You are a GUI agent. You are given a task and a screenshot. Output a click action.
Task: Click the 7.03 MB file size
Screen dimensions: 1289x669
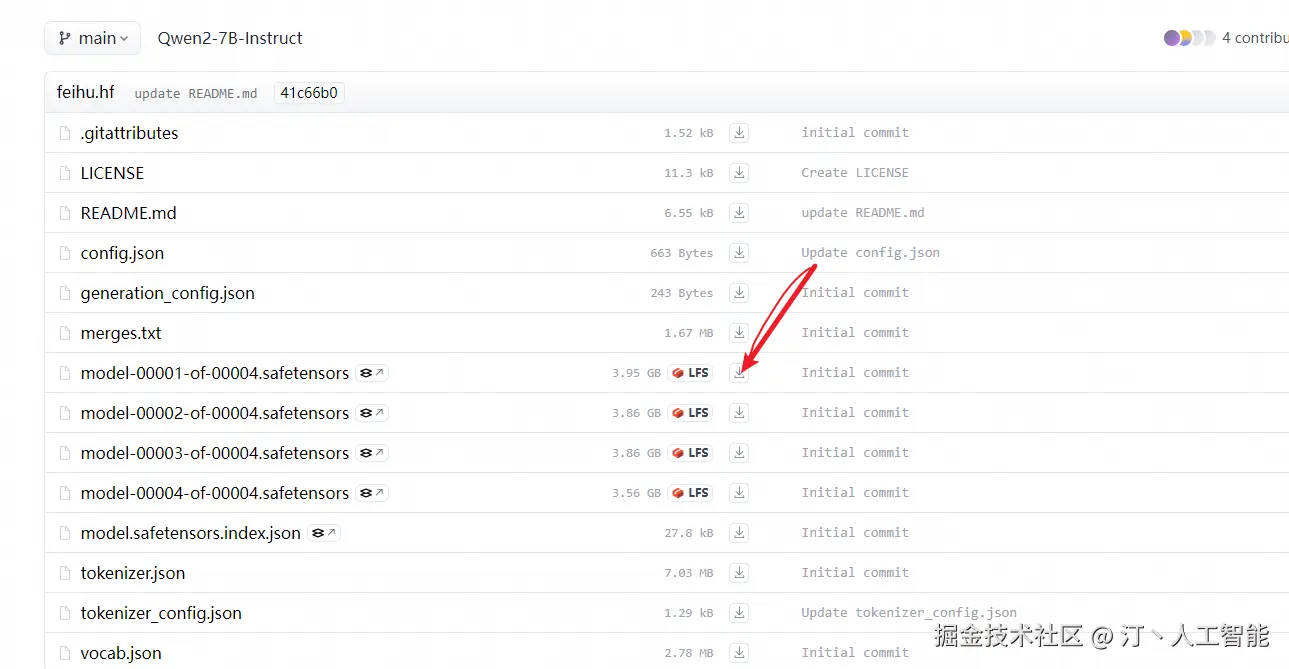(689, 573)
